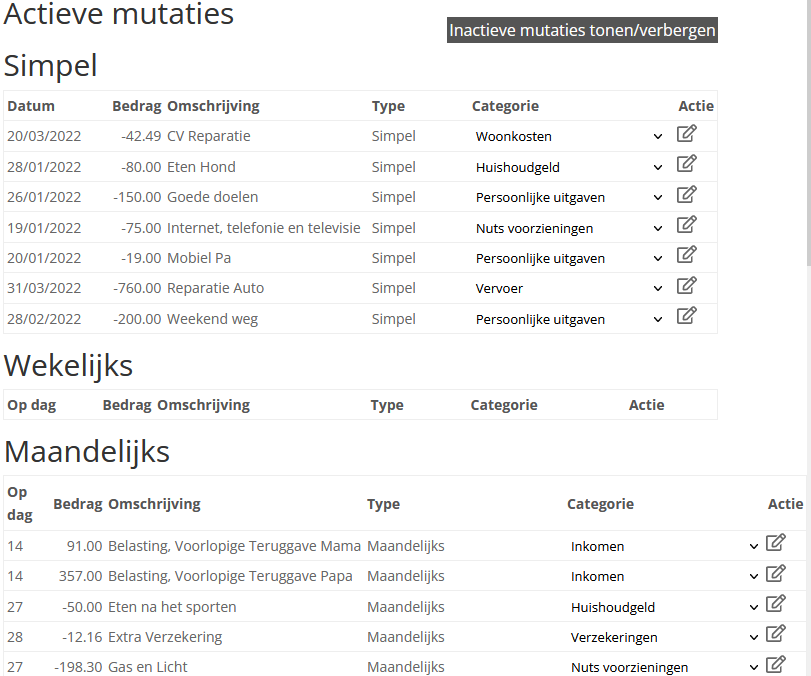Viewport: 811px width, 676px height.
Task: Open edit for Weekend weg row
Action: (686, 317)
